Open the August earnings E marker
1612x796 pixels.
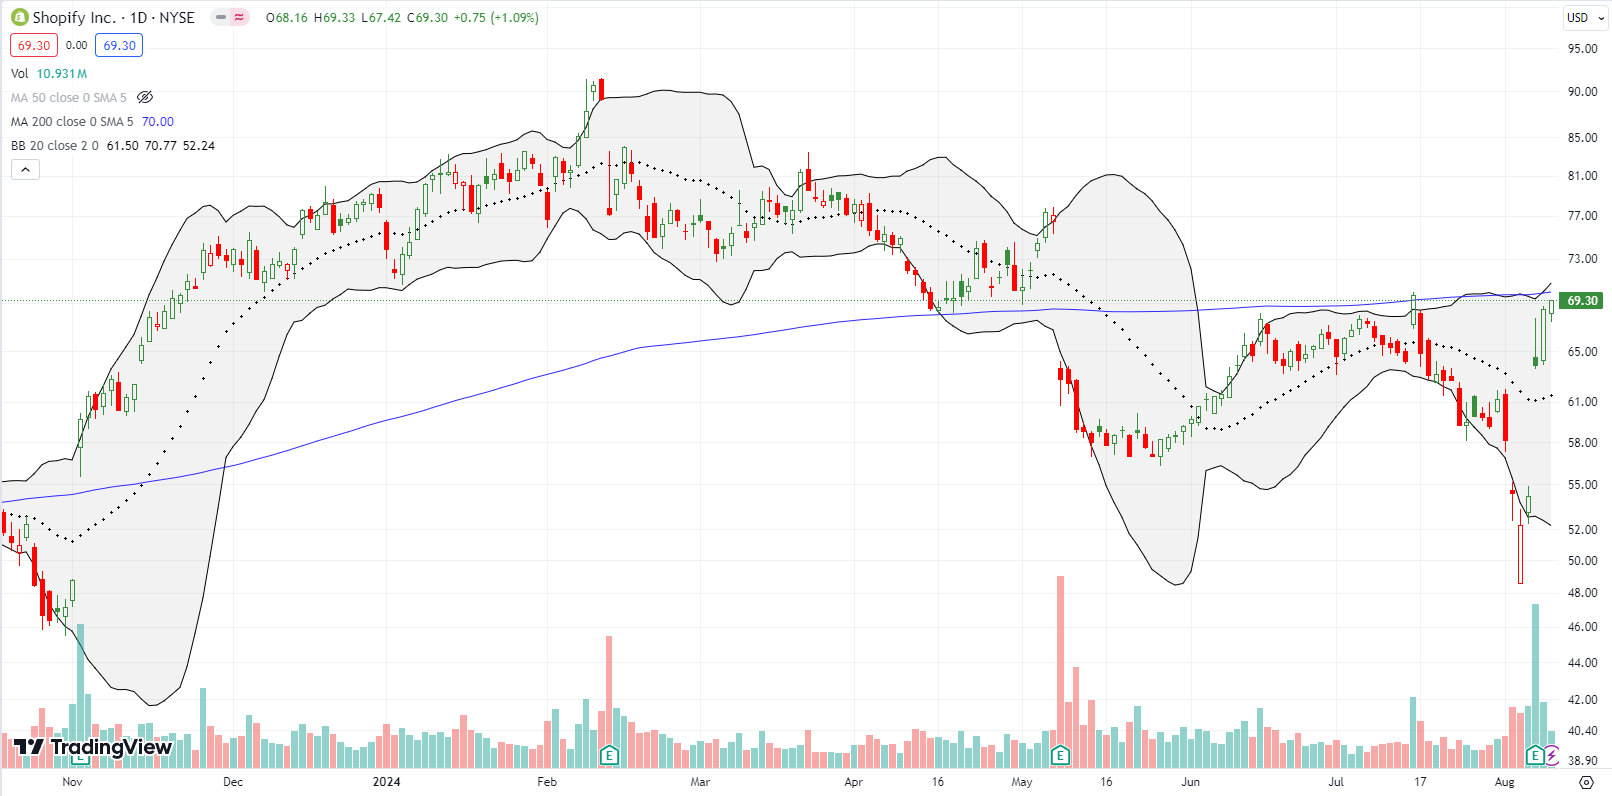tap(1534, 755)
